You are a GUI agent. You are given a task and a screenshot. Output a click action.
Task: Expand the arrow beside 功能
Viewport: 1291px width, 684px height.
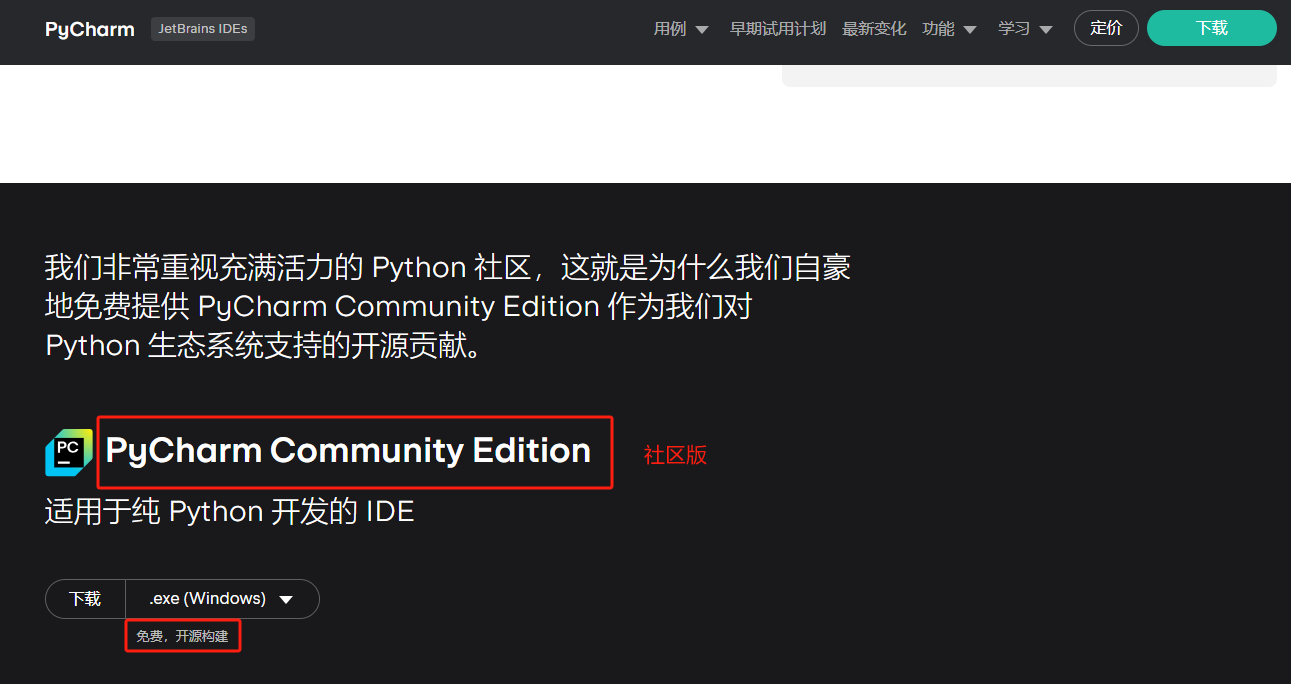tap(969, 30)
